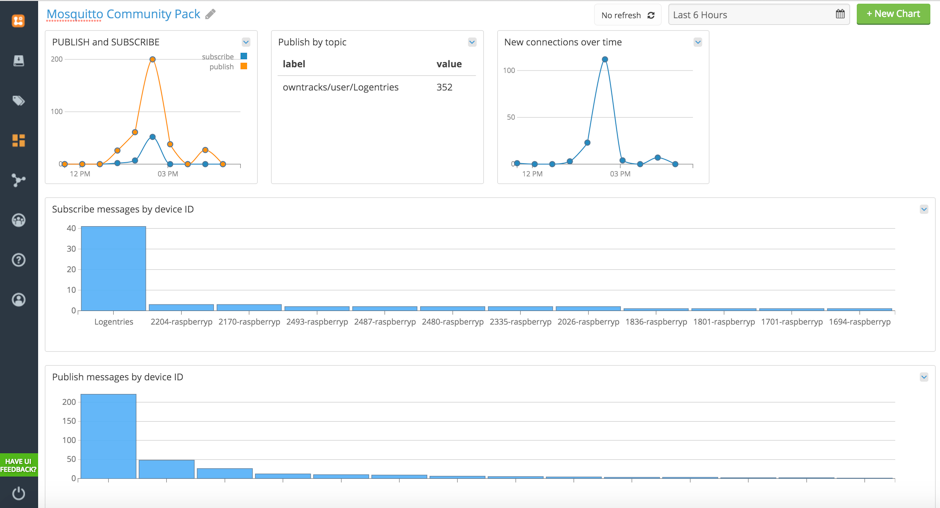
Task: Click the Last 6 Hours time field
Action: [x=750, y=15]
